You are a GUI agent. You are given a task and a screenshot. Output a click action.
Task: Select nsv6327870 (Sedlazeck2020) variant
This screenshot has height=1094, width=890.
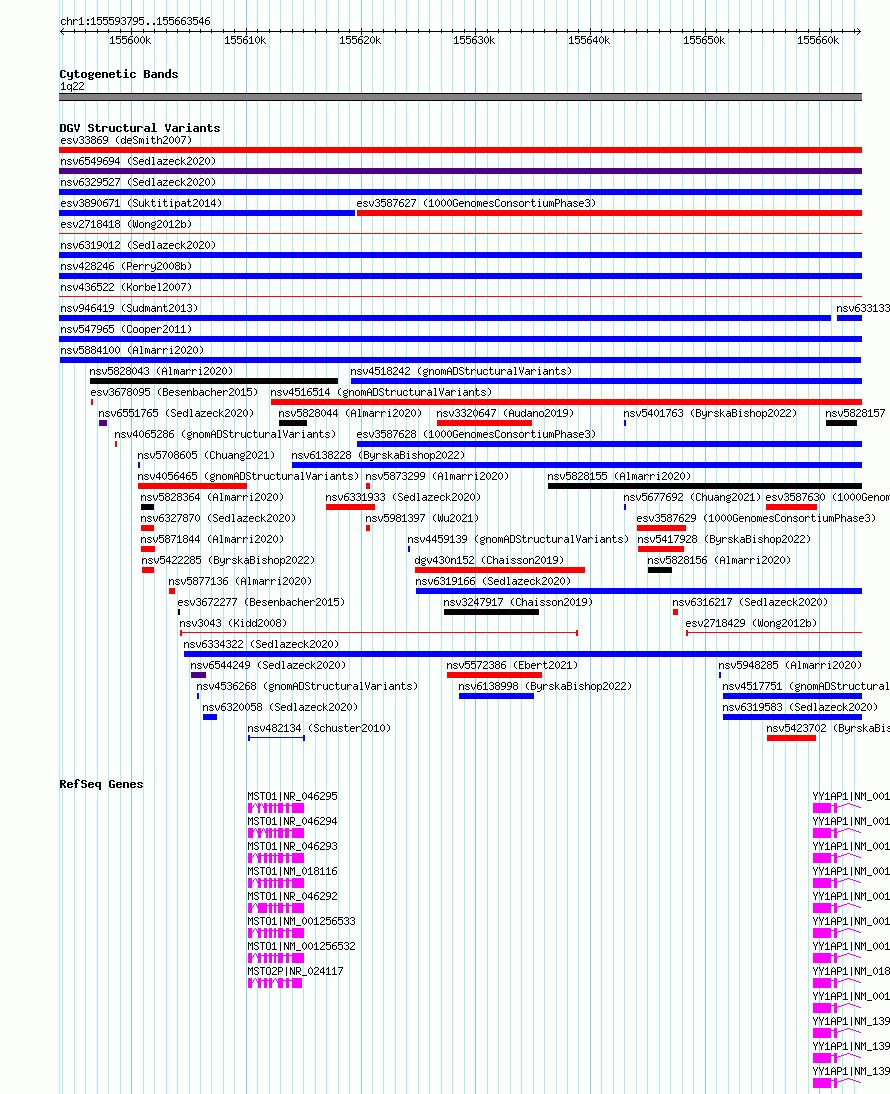(147, 528)
